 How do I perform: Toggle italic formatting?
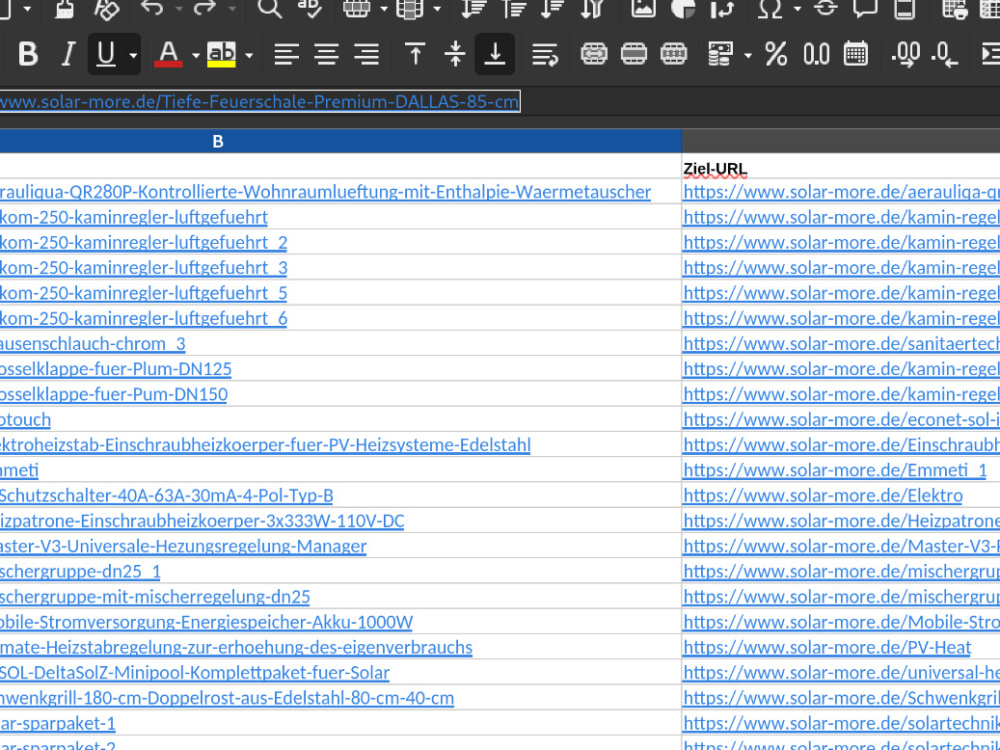(x=68, y=54)
